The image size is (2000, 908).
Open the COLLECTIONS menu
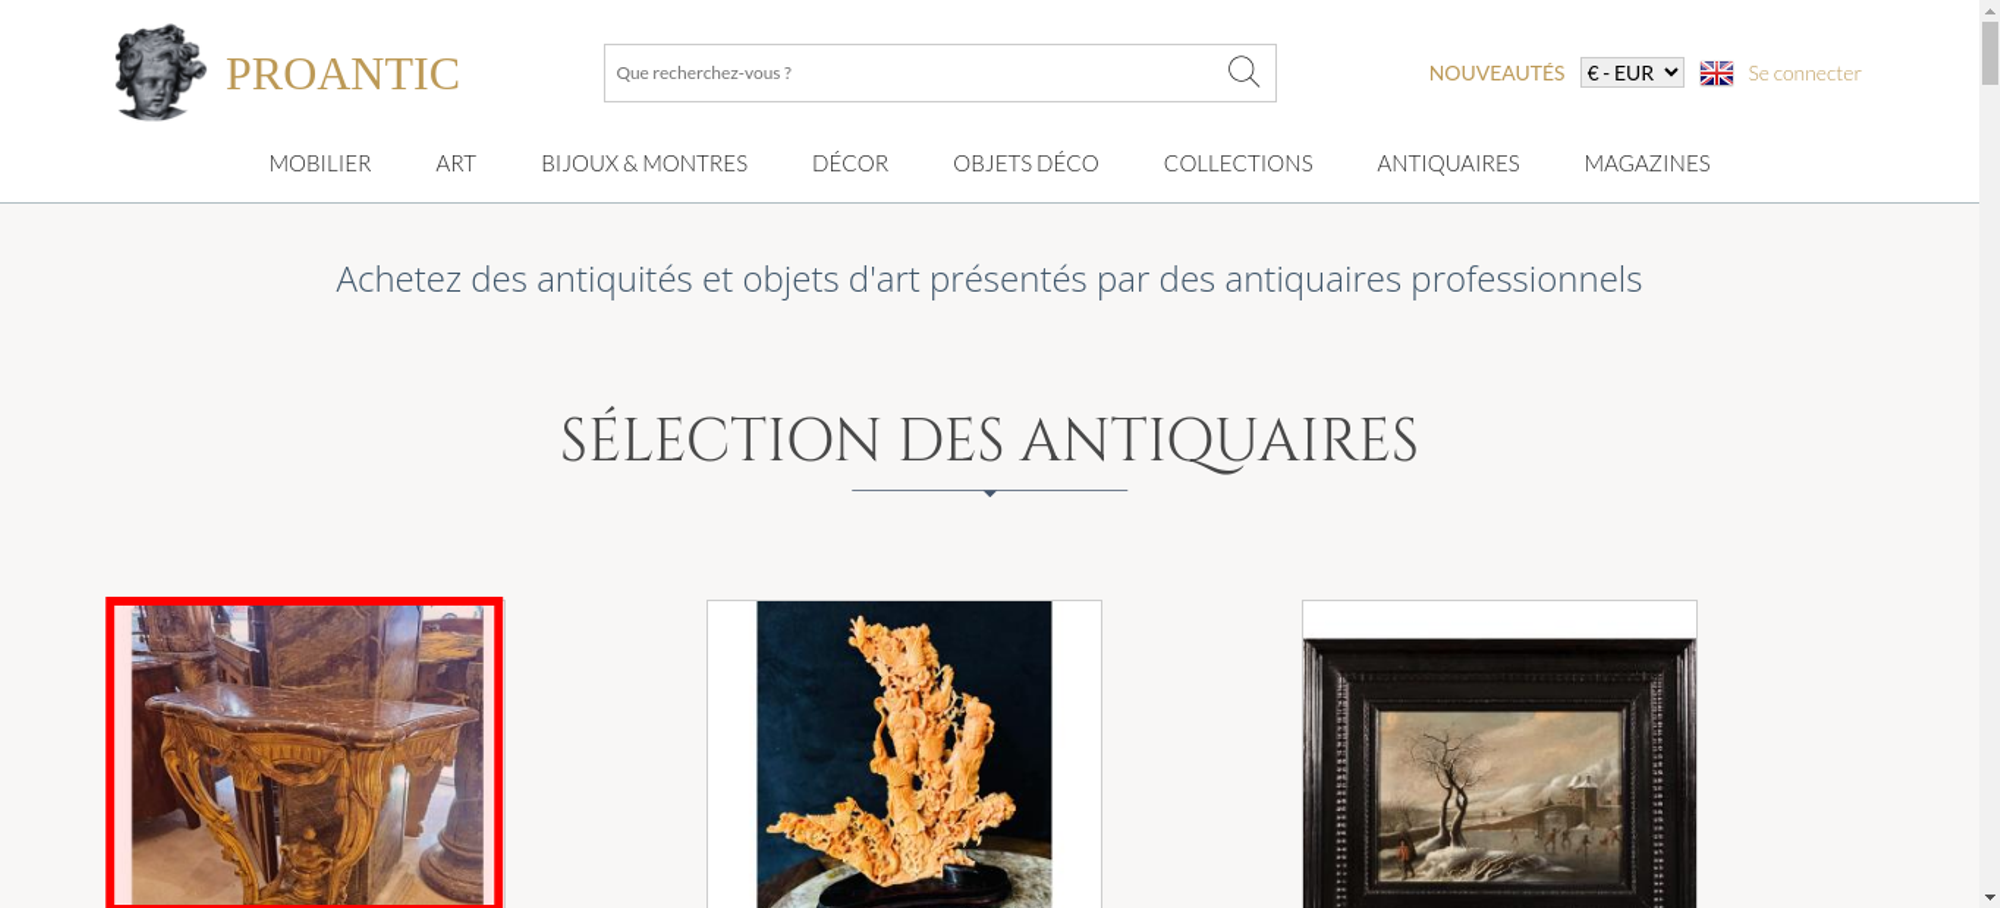pos(1238,163)
